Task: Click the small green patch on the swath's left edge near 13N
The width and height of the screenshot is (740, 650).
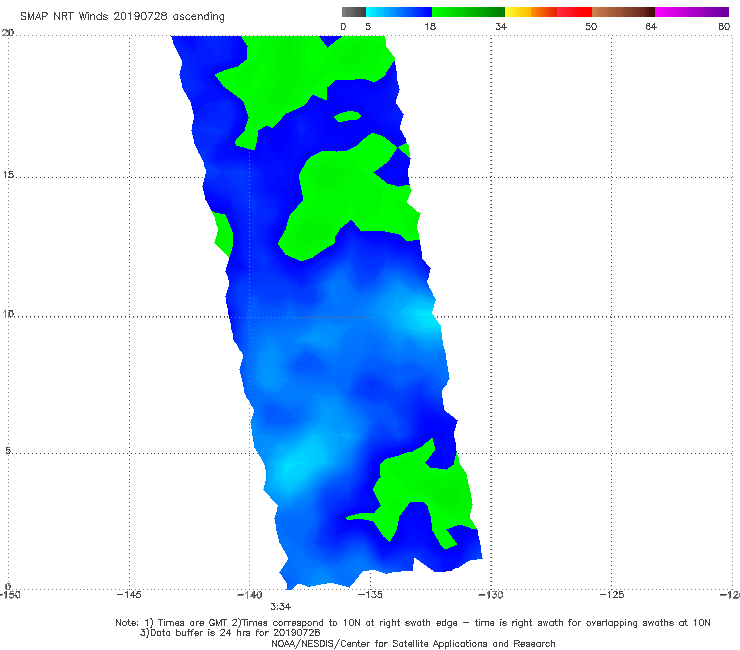Action: pos(224,234)
